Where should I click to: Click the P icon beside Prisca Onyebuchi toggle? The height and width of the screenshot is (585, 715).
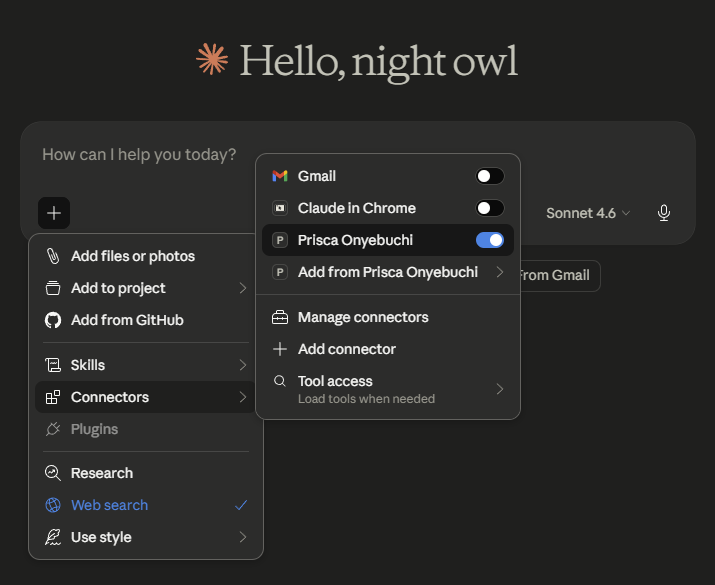[280, 240]
